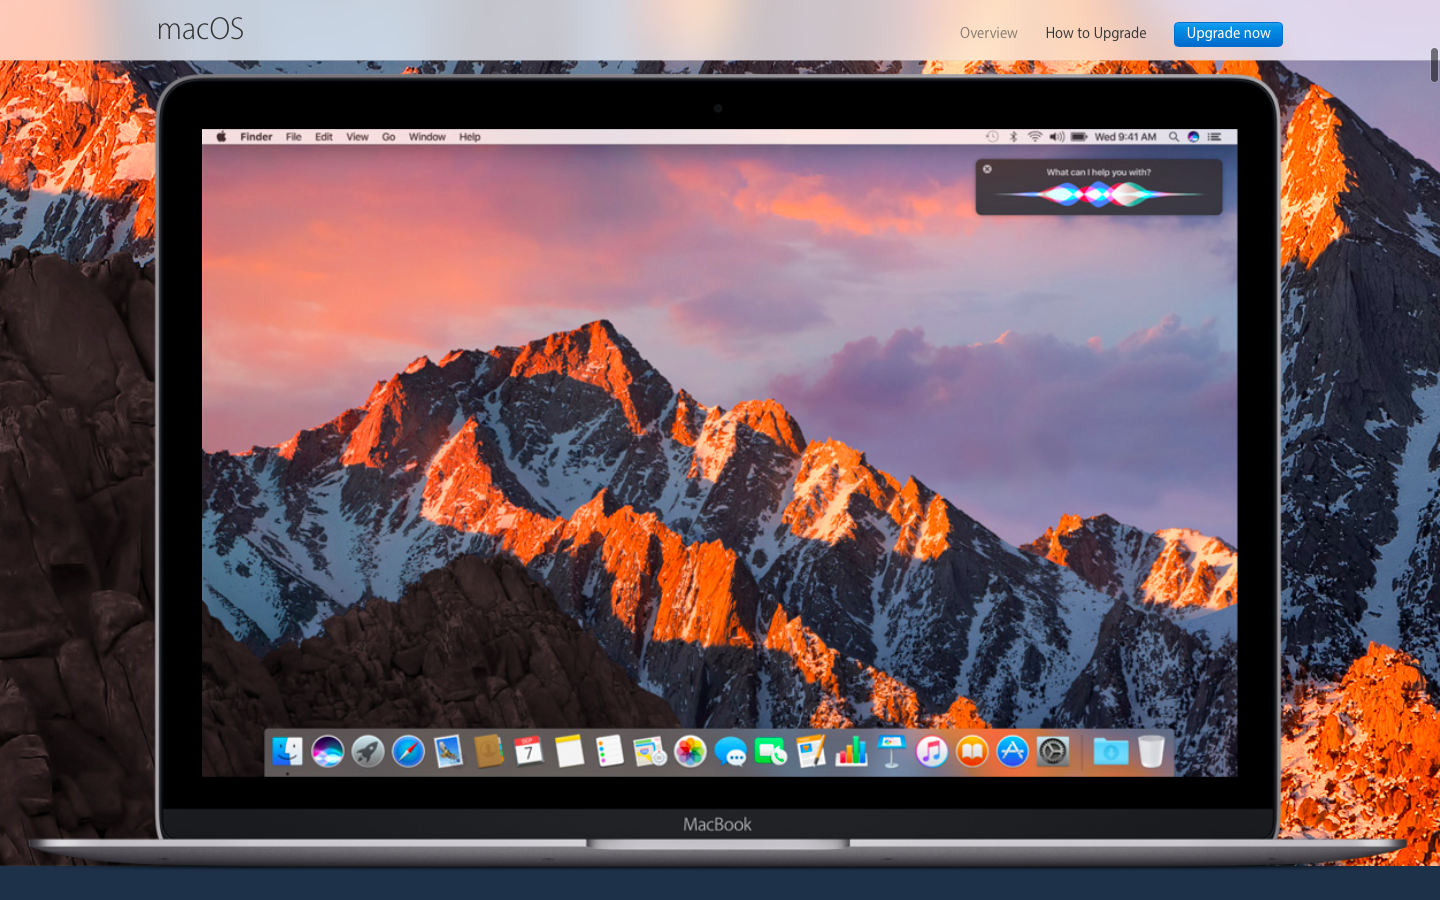Open Reminders list icon in dock

pos(610,751)
